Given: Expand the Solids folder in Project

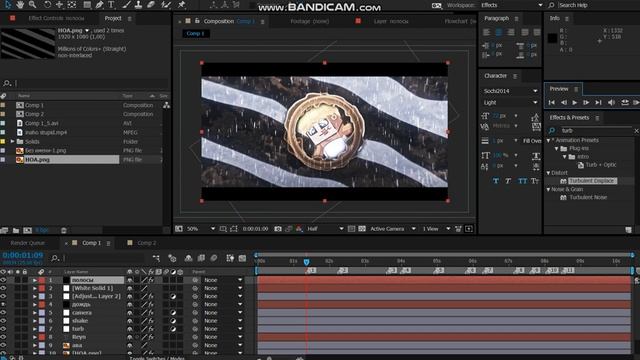Looking at the screenshot, I should pyautogui.click(x=12, y=141).
